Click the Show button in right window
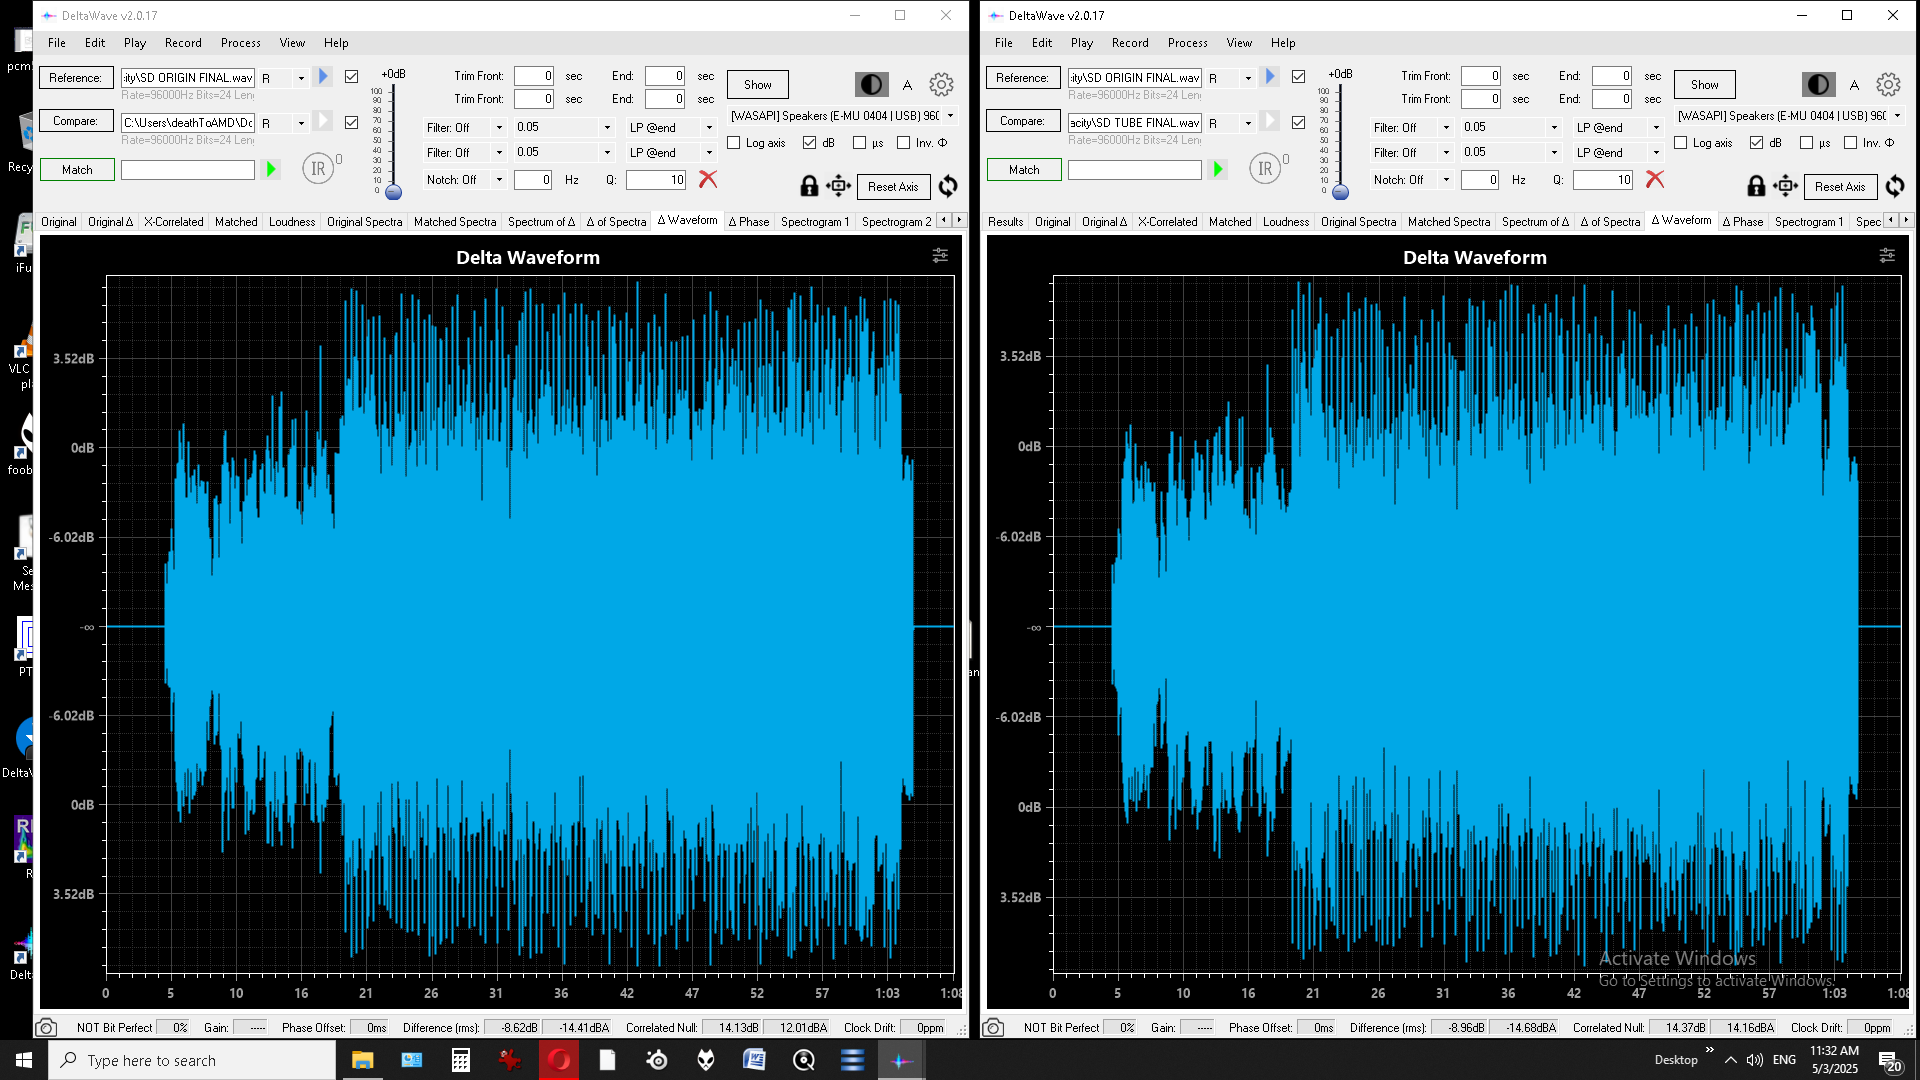 tap(1705, 85)
